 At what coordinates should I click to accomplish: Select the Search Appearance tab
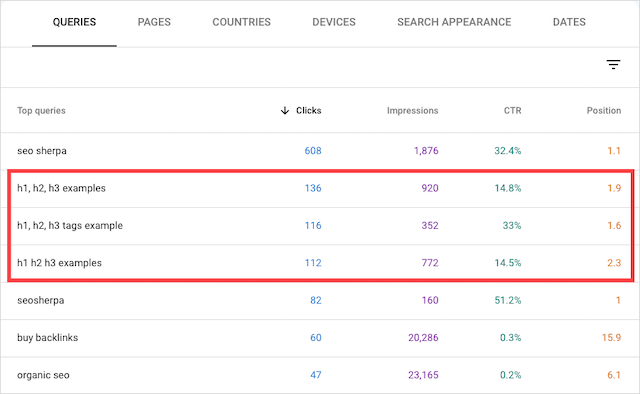pyautogui.click(x=454, y=22)
